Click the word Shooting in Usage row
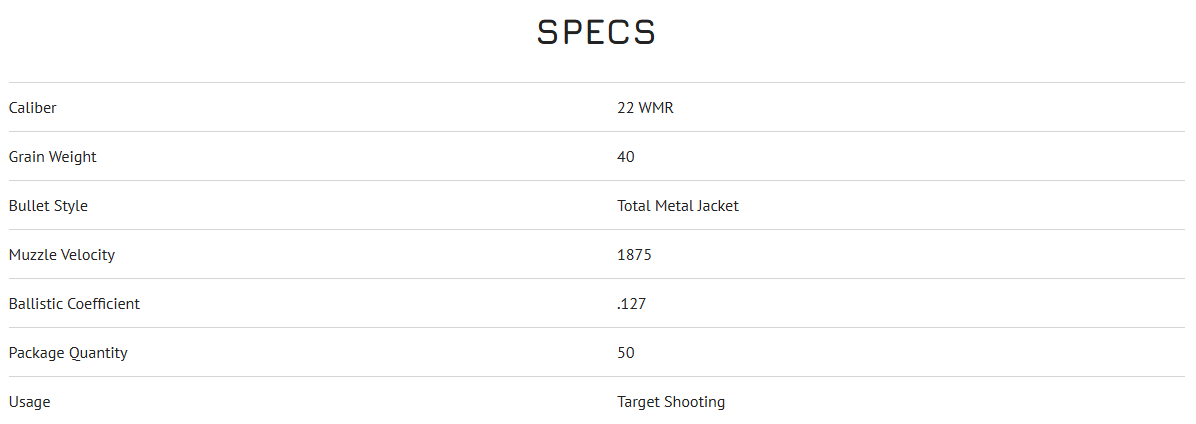 coord(695,402)
